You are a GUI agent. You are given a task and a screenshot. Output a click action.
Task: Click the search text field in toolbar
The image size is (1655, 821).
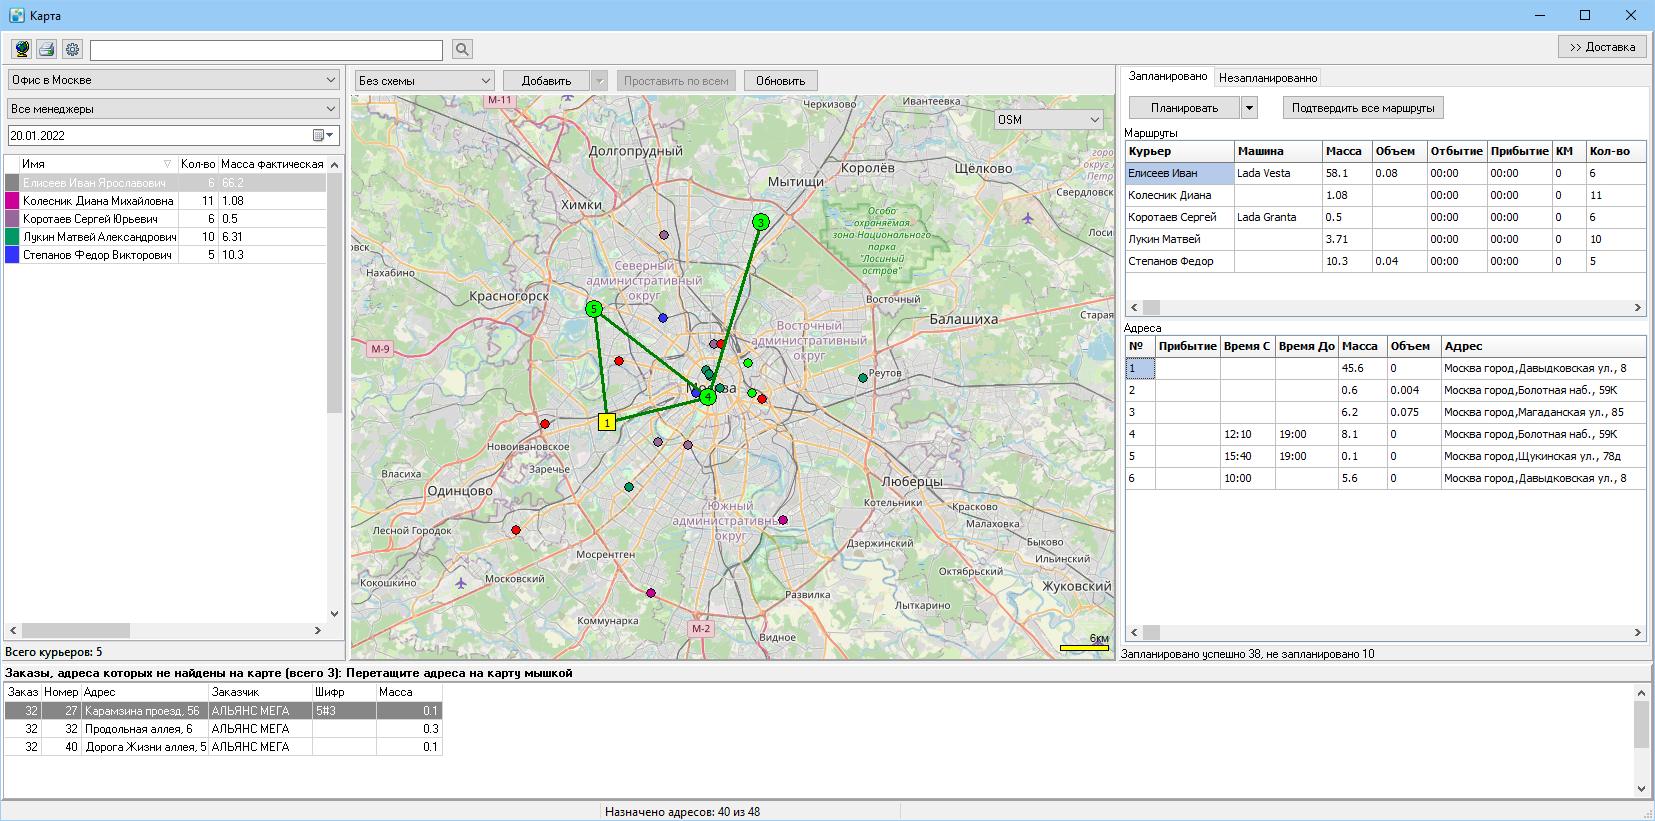pos(266,50)
